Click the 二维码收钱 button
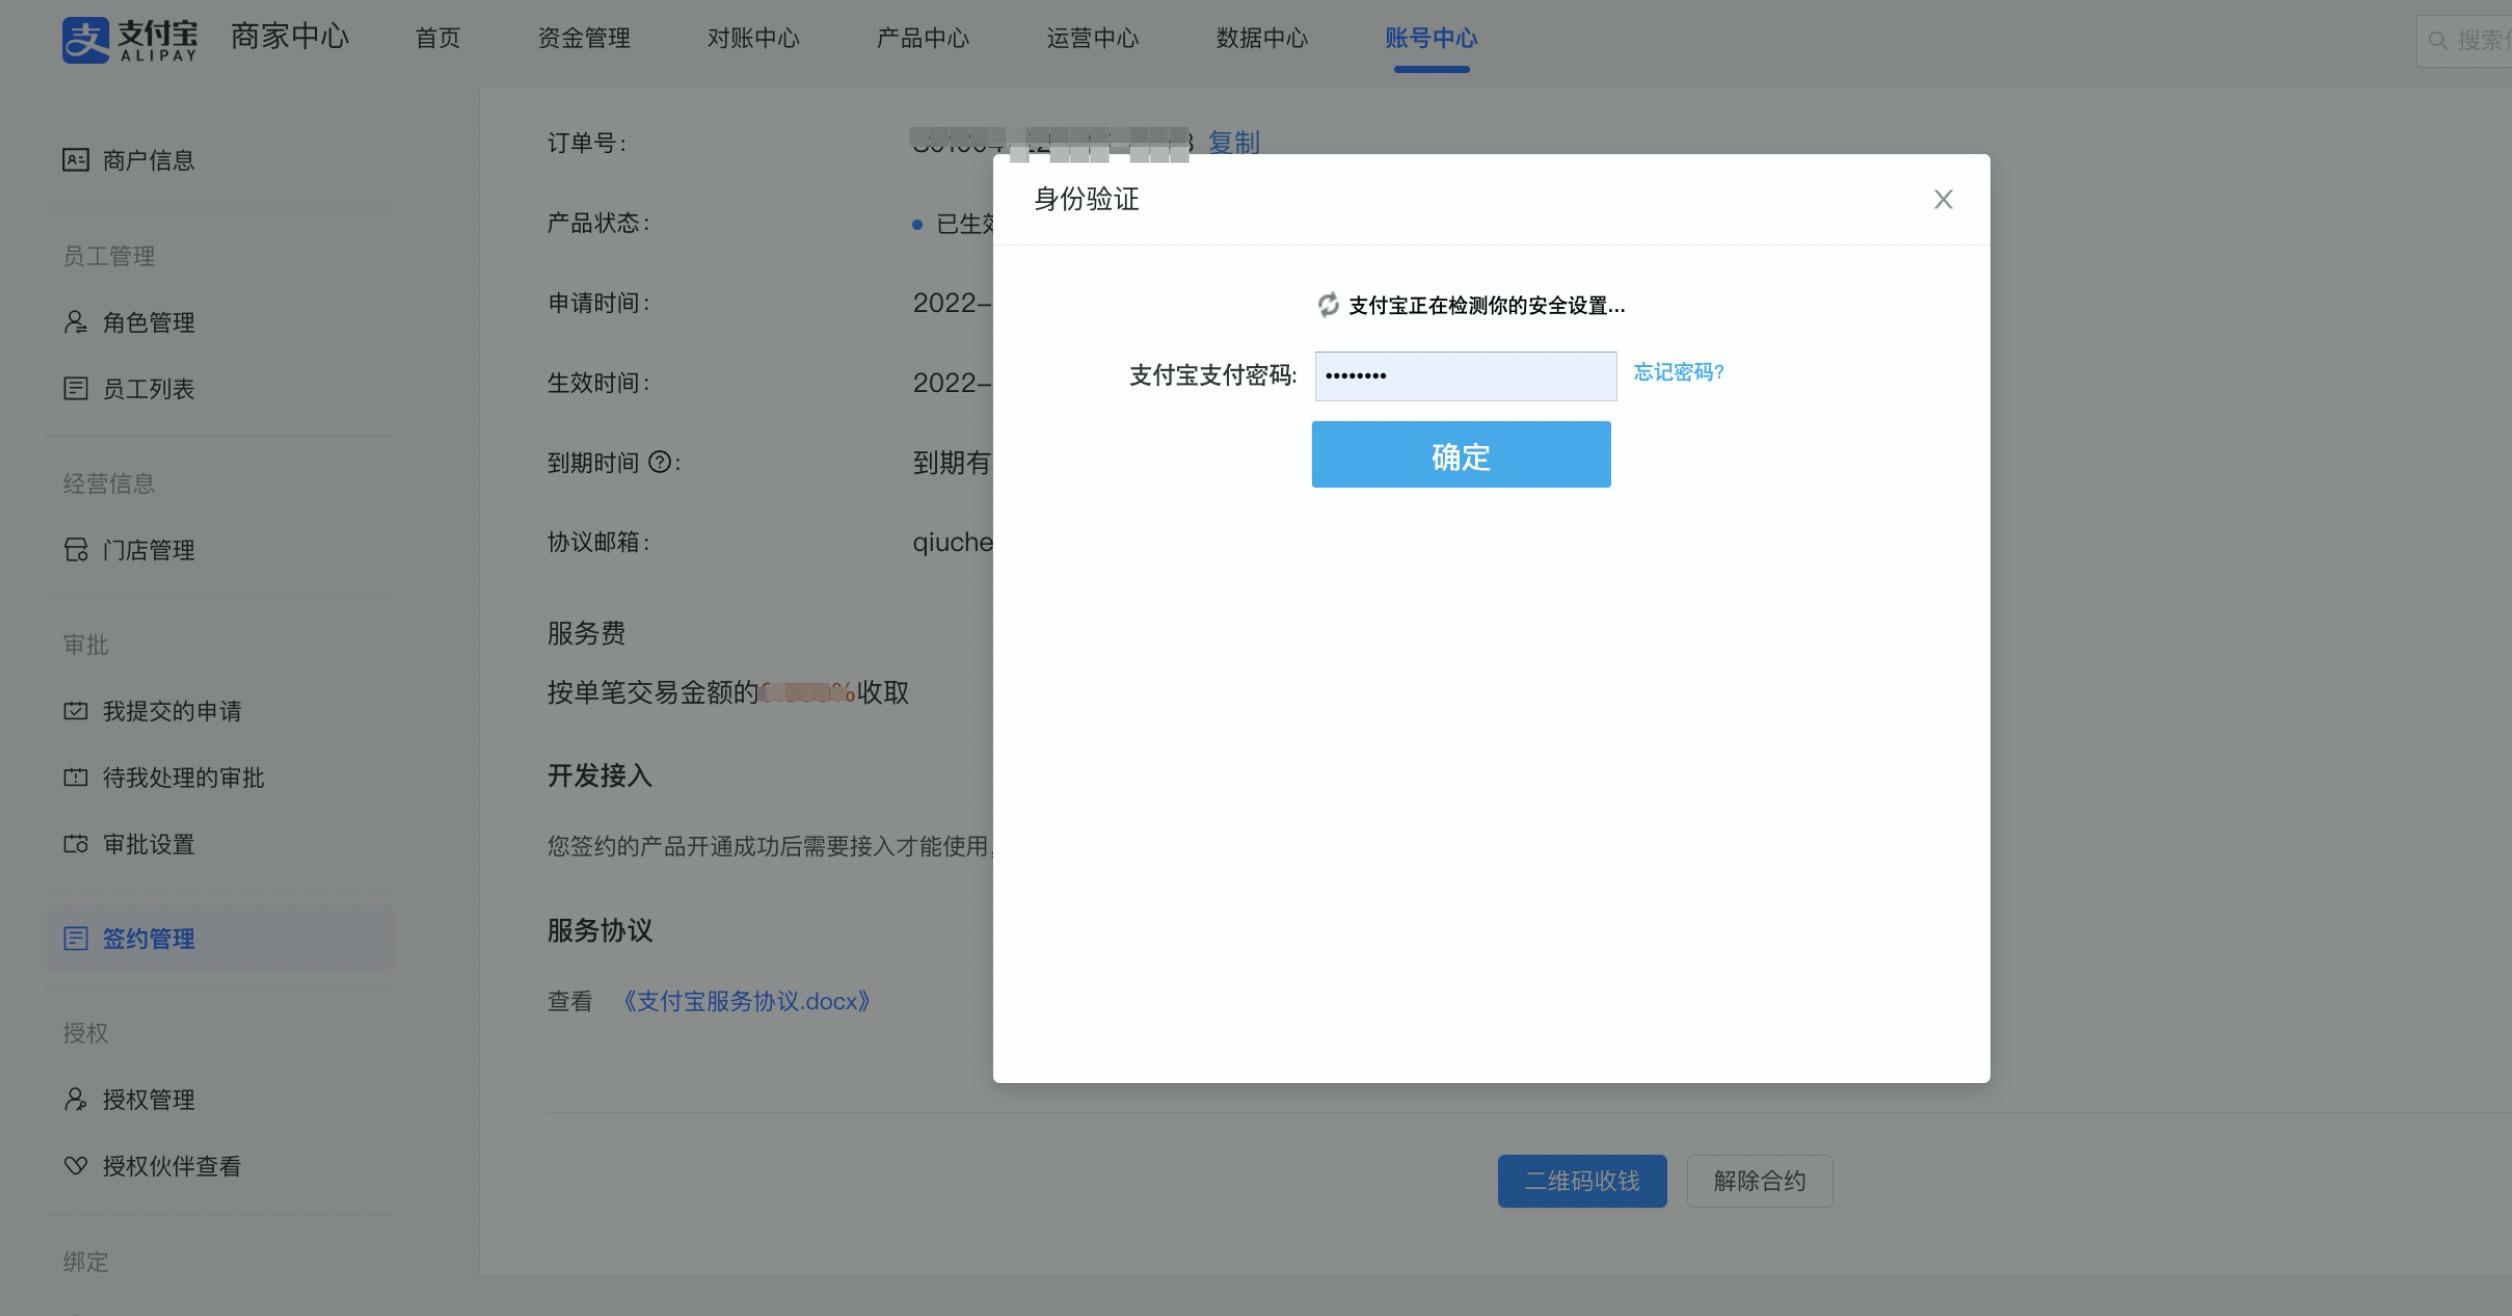The width and height of the screenshot is (2512, 1316). click(1581, 1181)
